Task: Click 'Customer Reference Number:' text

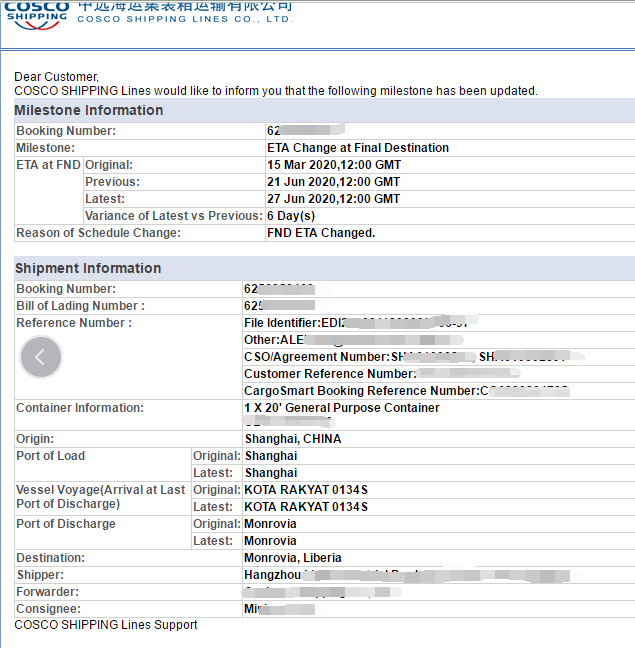Action: tap(331, 374)
